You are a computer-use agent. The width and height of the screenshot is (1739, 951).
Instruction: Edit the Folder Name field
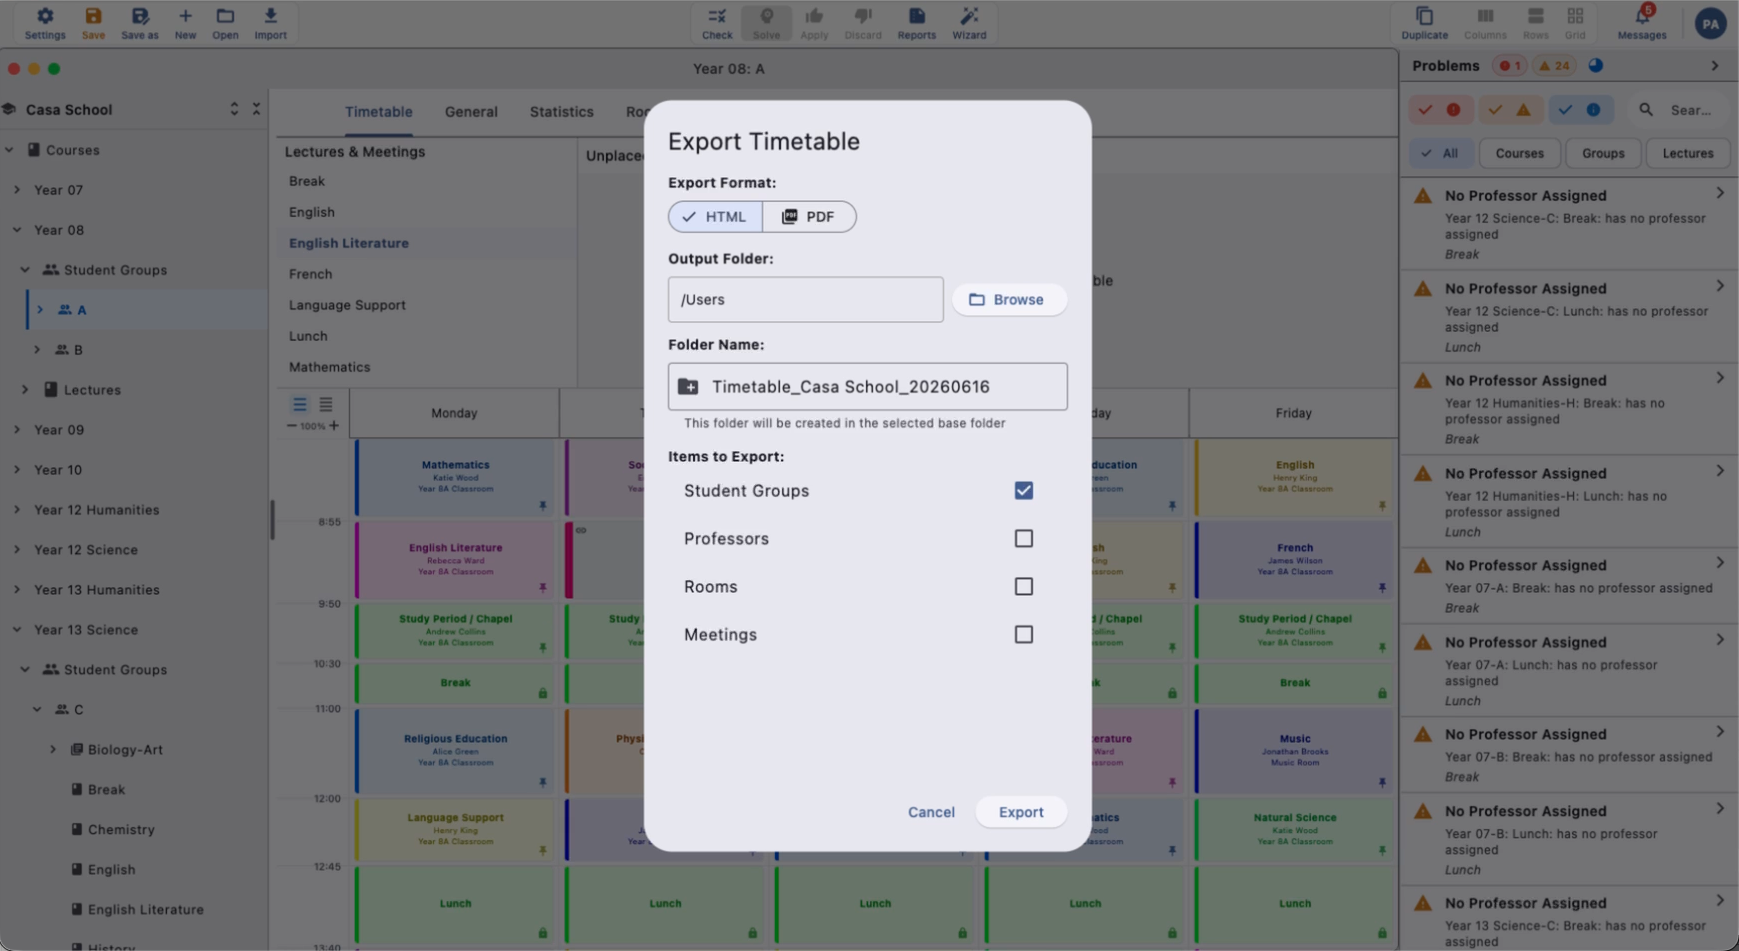[867, 386]
